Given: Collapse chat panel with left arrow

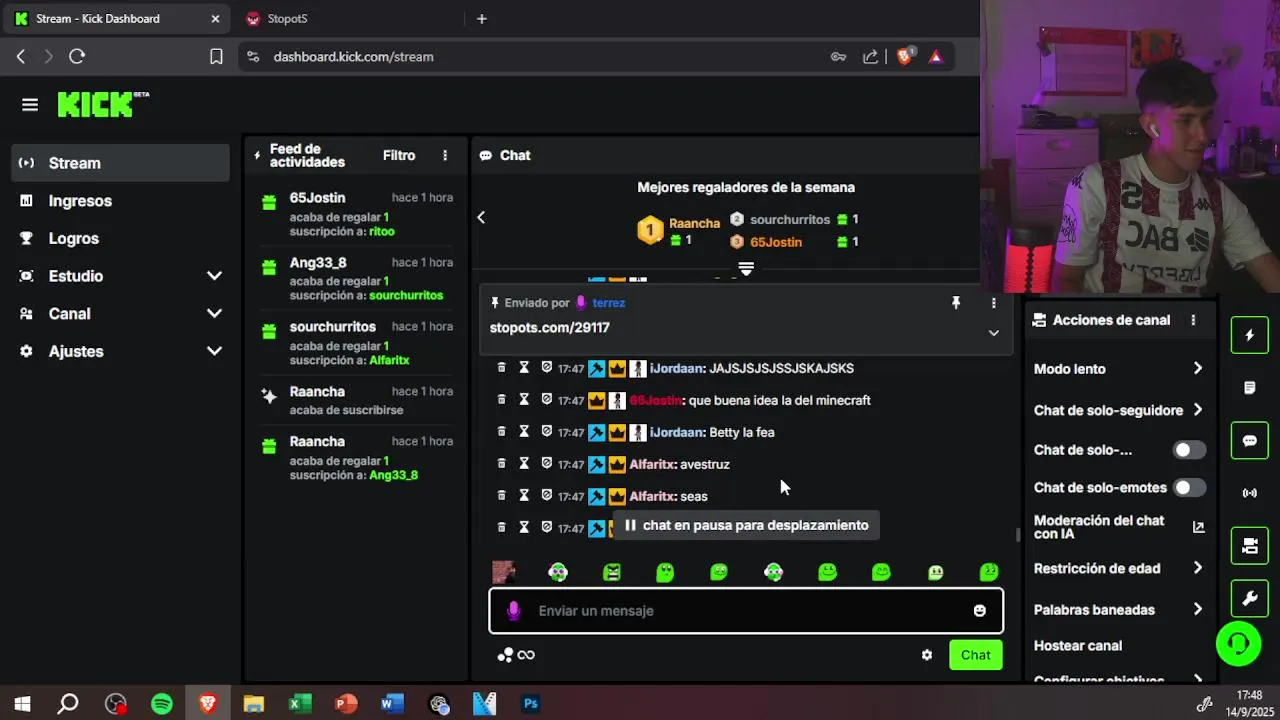Looking at the screenshot, I should (x=481, y=217).
